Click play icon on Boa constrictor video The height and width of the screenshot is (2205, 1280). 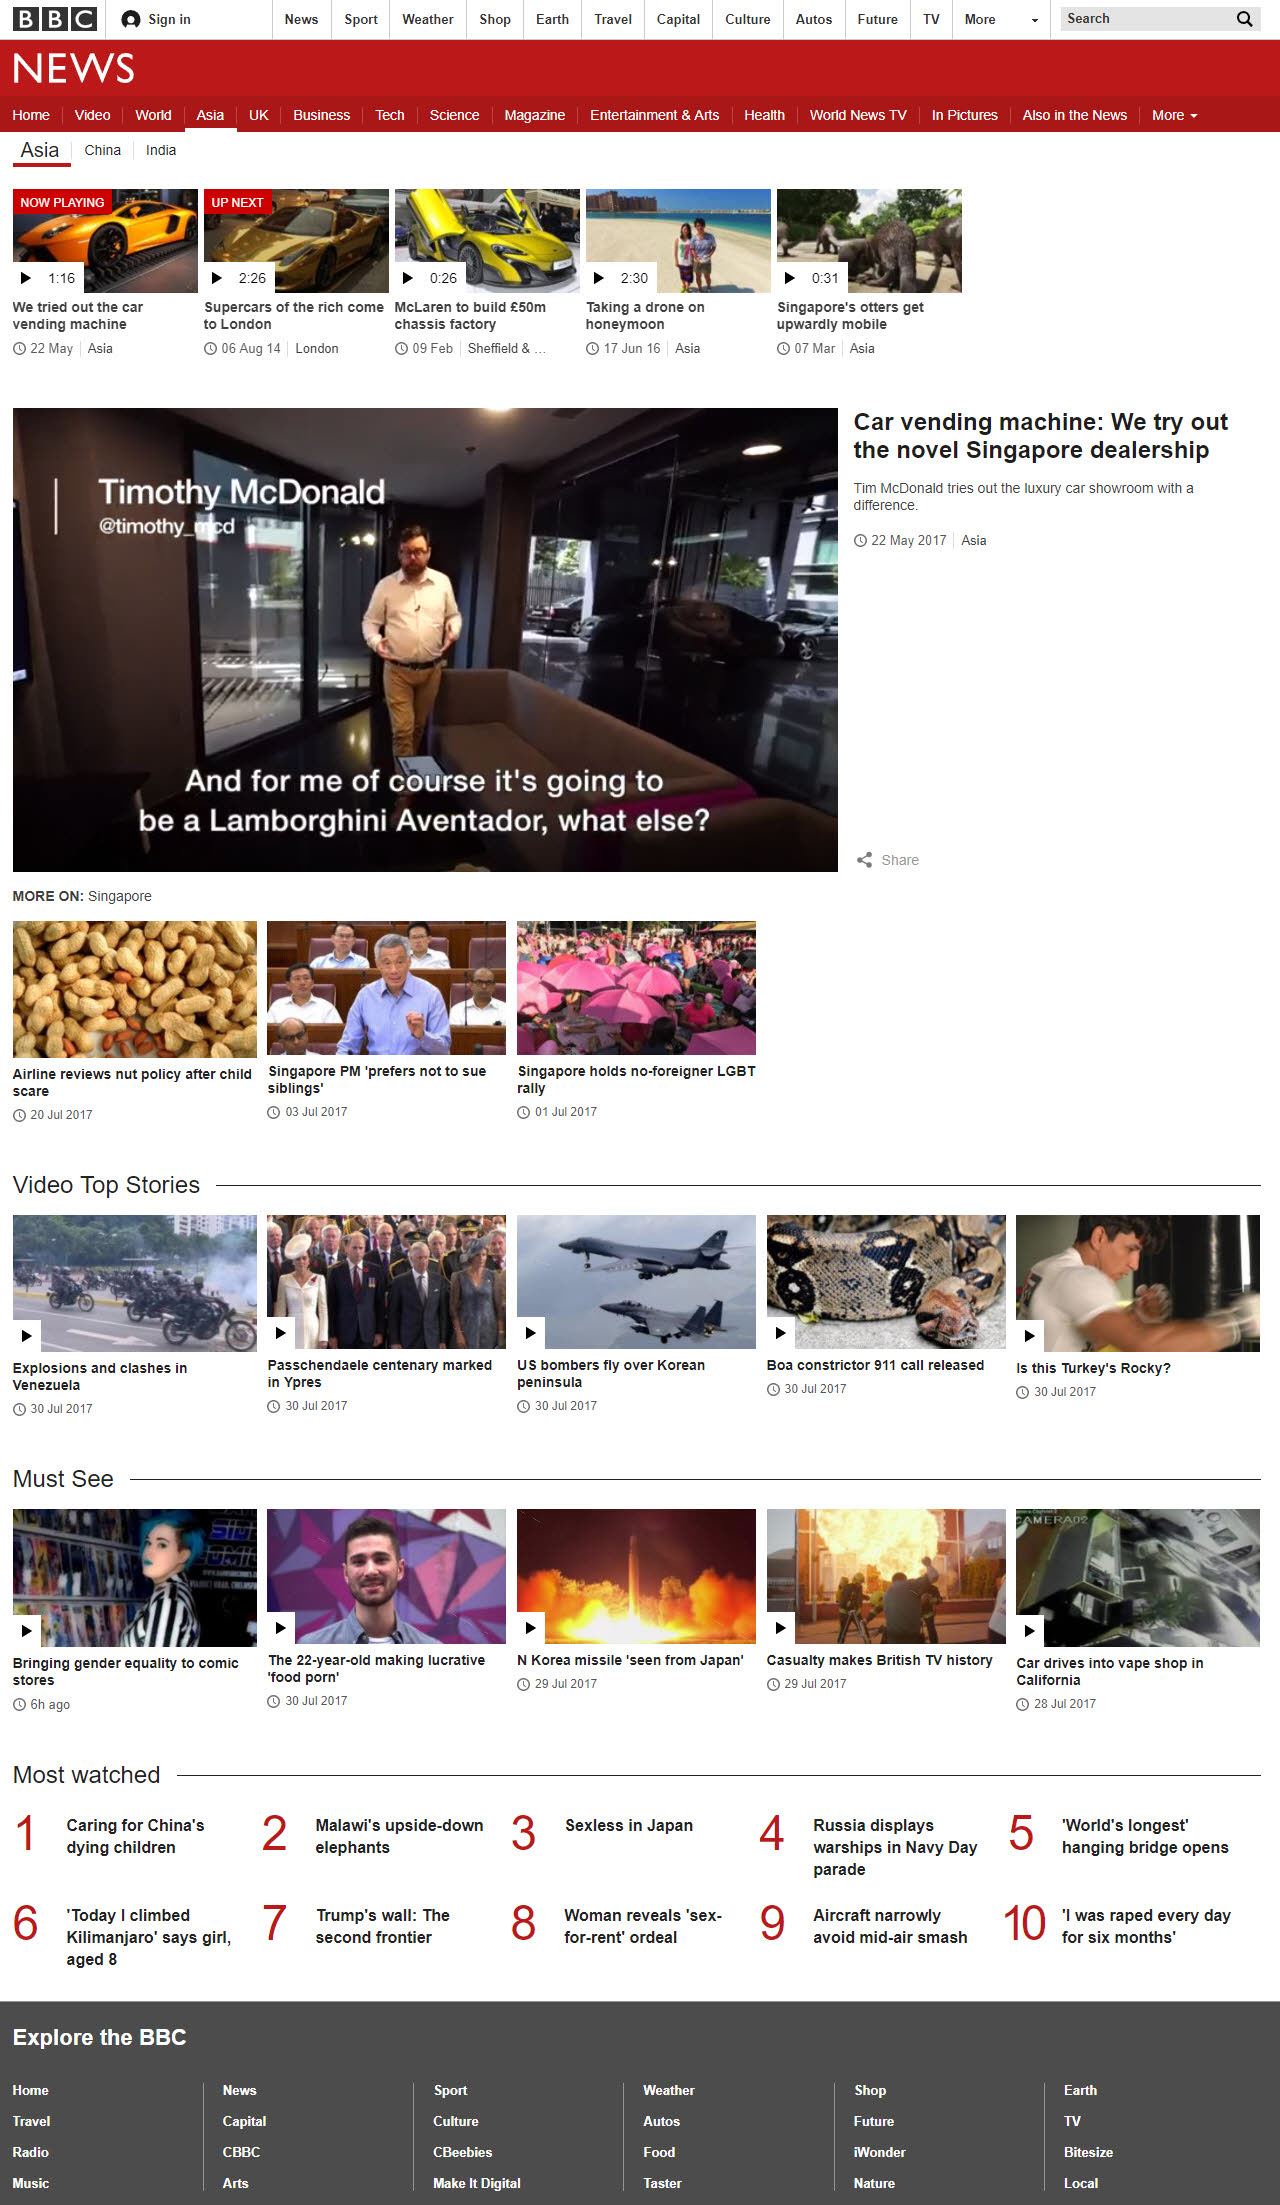click(781, 1332)
